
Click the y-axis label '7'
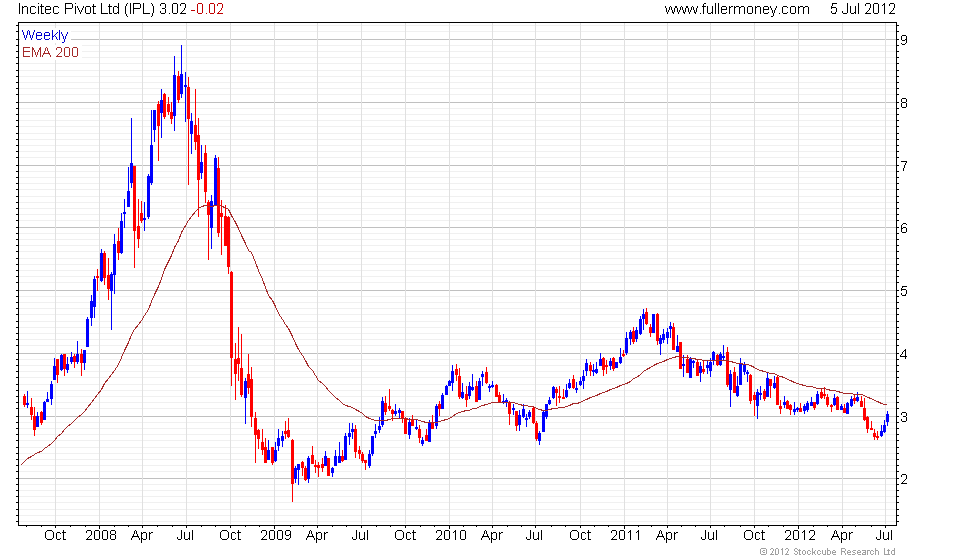point(904,166)
